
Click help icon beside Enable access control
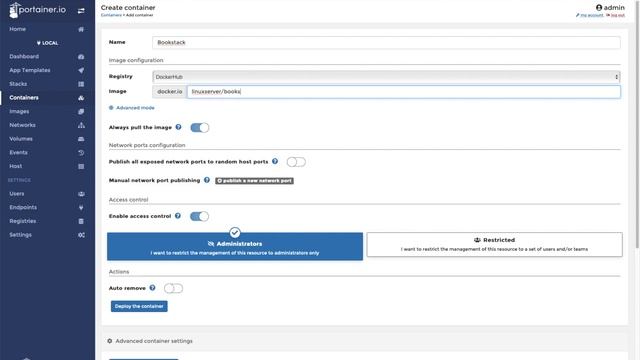point(178,216)
